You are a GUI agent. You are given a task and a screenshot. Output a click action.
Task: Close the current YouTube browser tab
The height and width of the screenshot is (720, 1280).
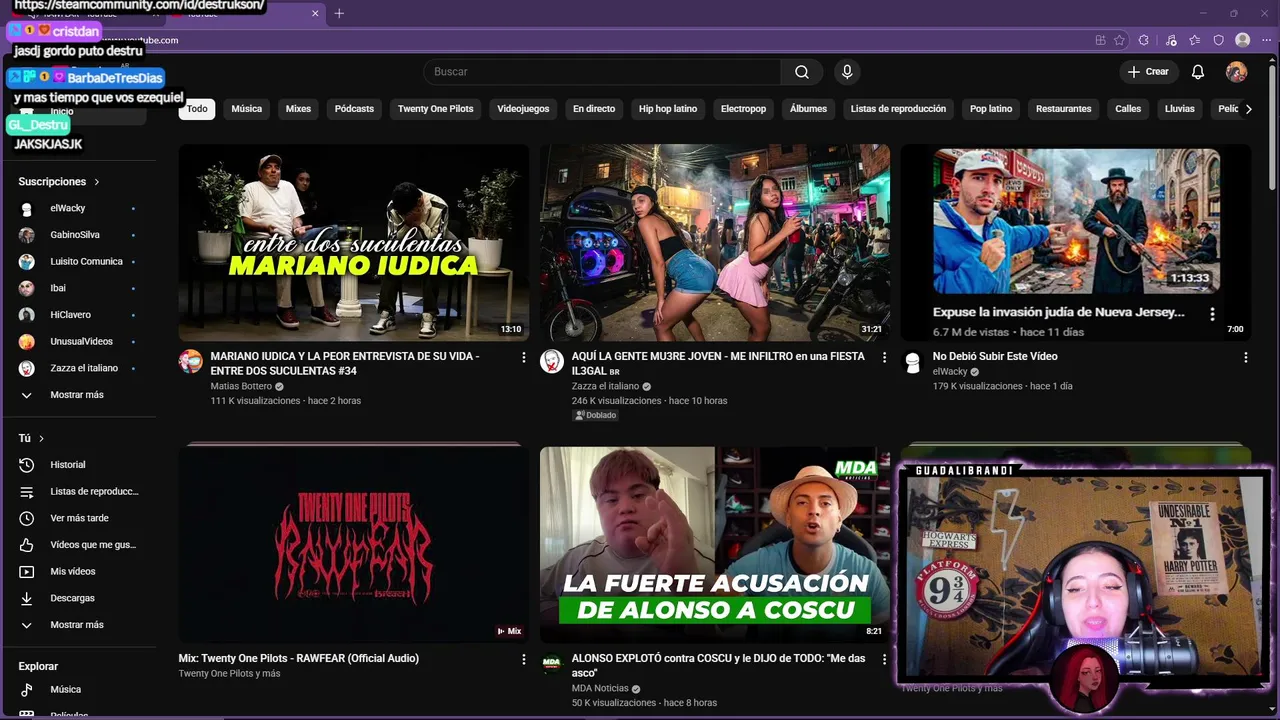pyautogui.click(x=315, y=13)
